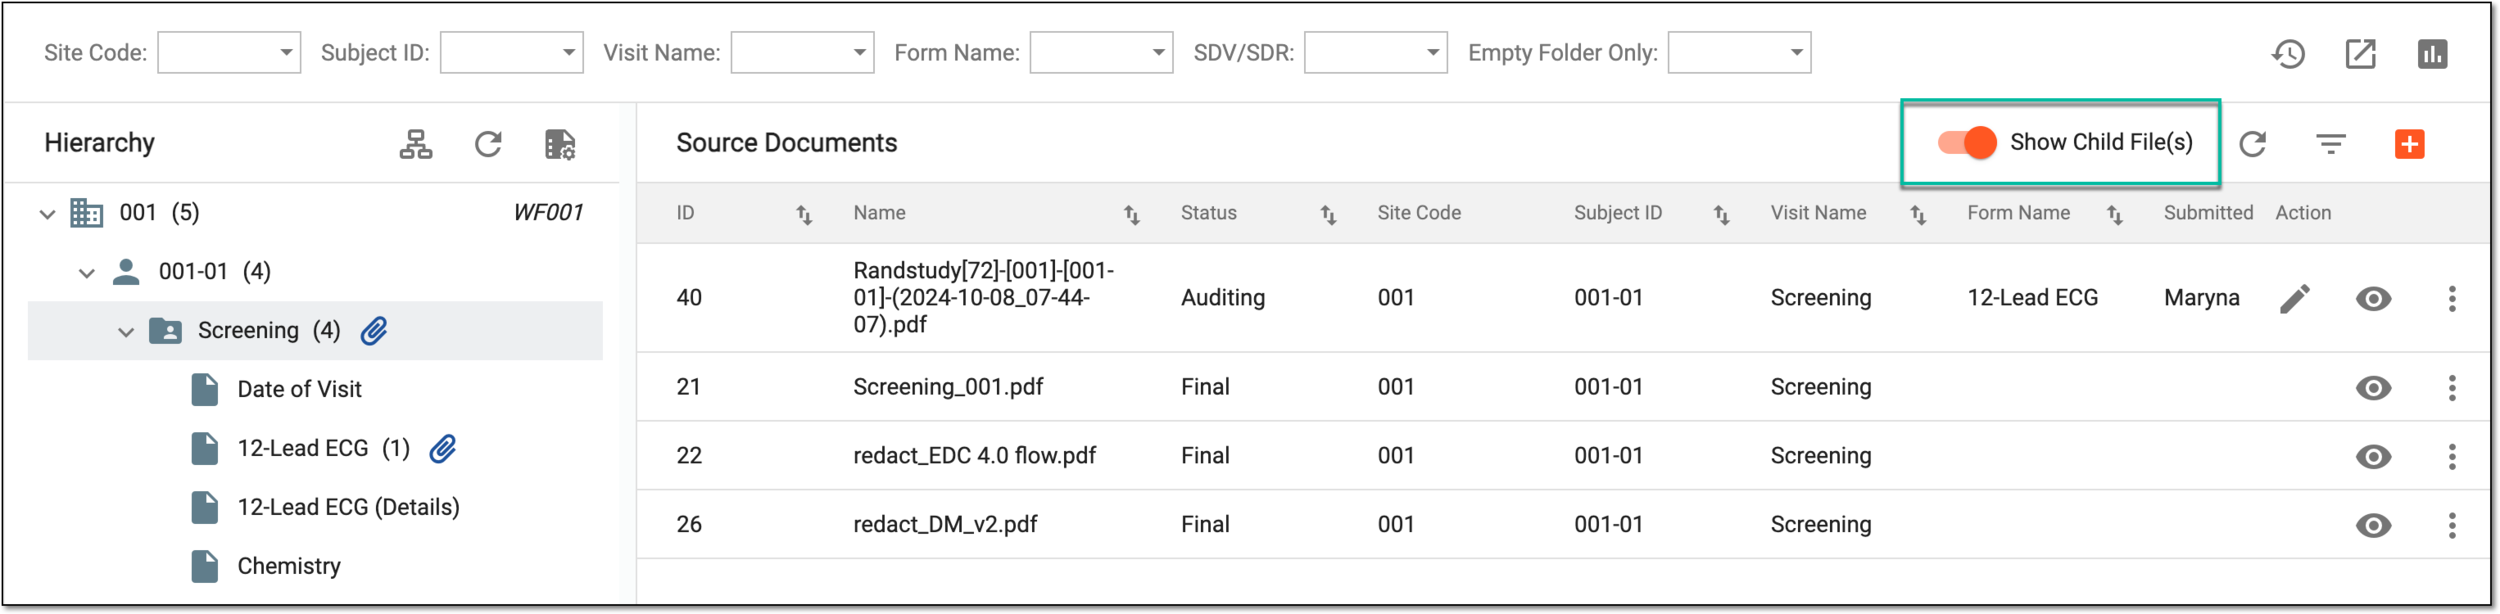Refresh the Hierarchy panel
Image resolution: width=2500 pixels, height=614 pixels.
[488, 144]
